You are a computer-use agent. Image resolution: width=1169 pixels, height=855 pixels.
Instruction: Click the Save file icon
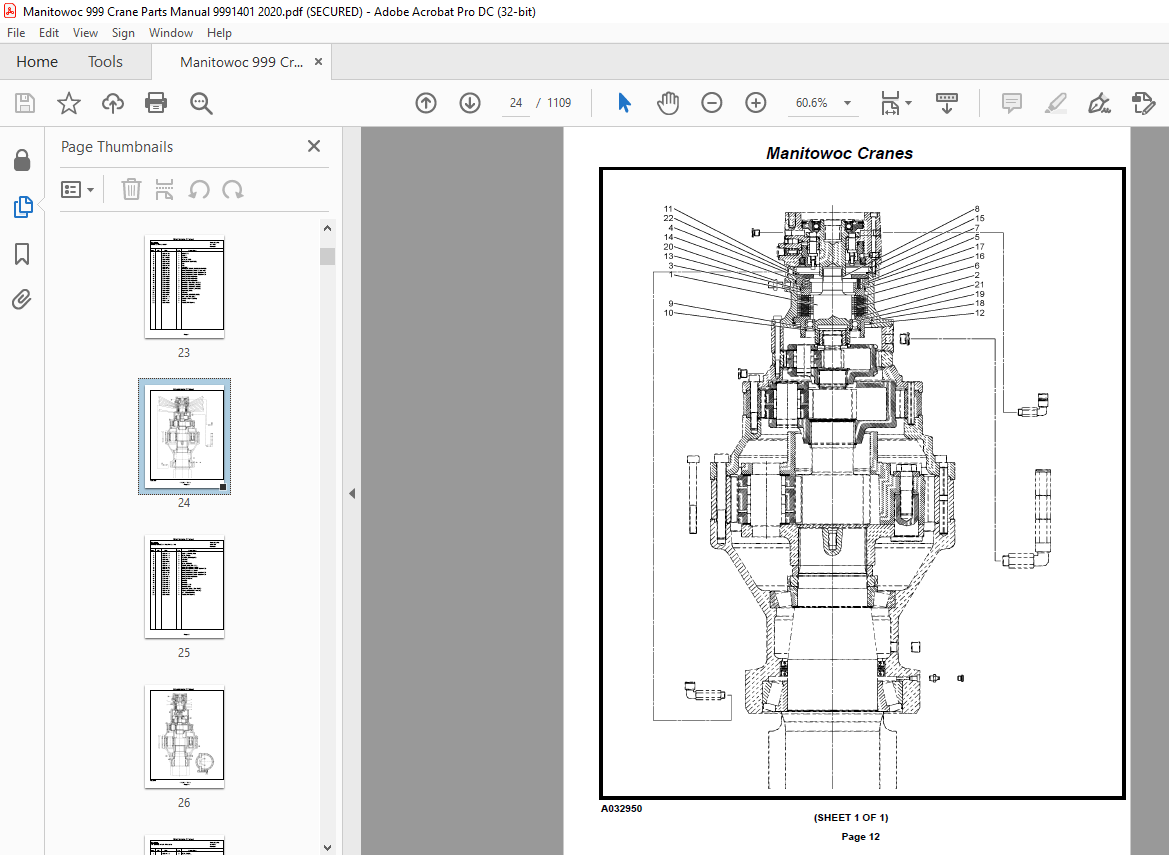click(x=25, y=103)
